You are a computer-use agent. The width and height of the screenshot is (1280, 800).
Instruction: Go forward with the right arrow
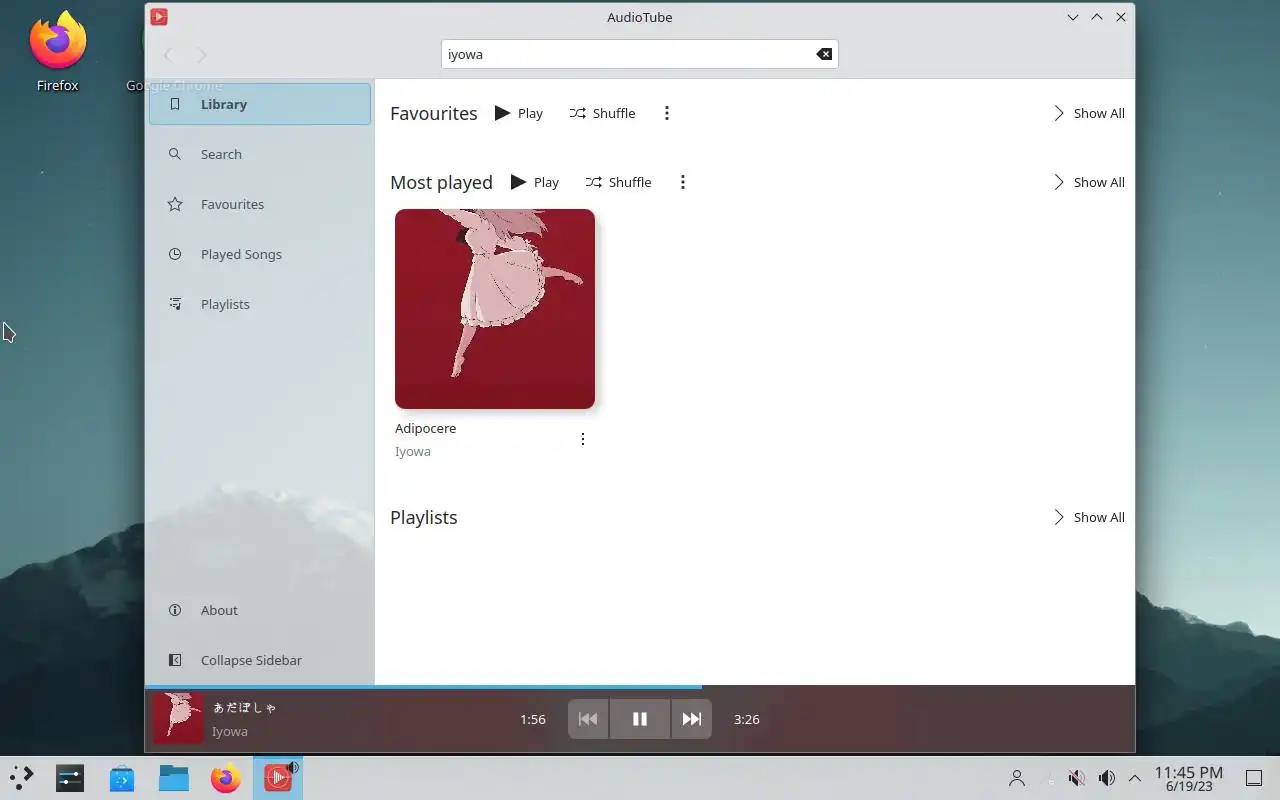tap(202, 55)
